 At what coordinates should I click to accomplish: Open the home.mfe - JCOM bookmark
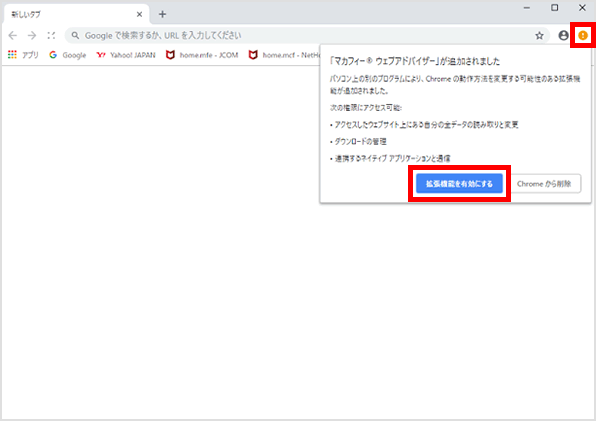[202, 55]
